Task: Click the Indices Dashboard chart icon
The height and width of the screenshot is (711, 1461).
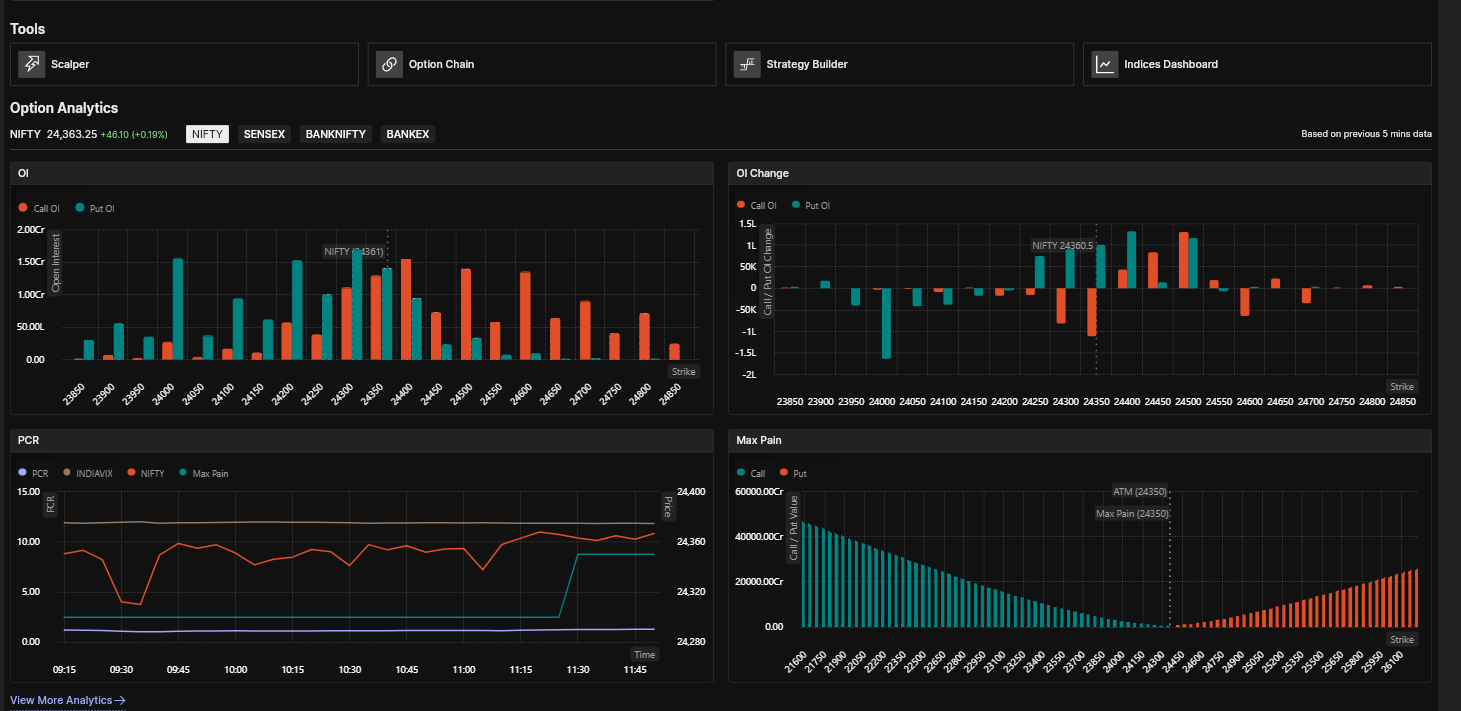Action: pos(1105,64)
